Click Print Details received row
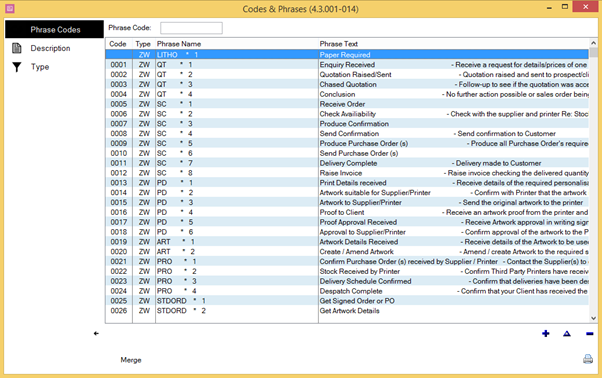Screen dimensions: 602x378 [x=347, y=183]
